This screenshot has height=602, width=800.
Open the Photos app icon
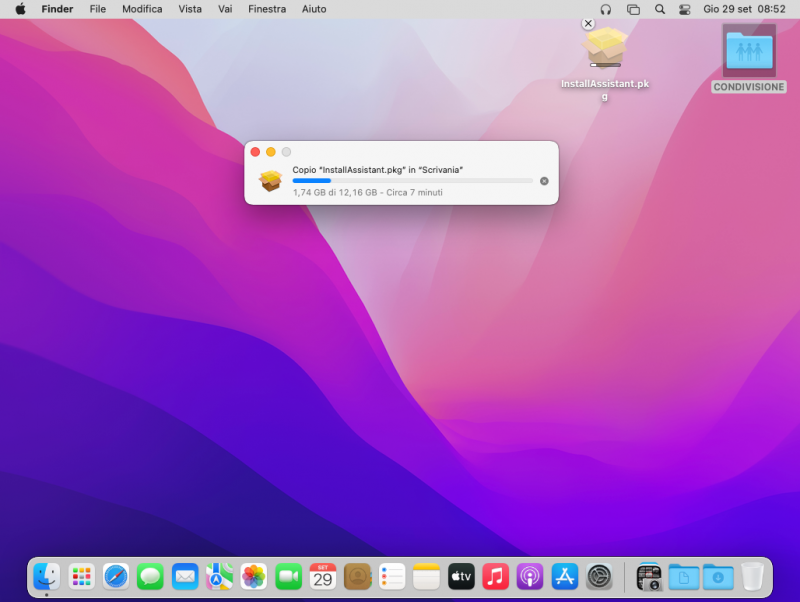(254, 577)
